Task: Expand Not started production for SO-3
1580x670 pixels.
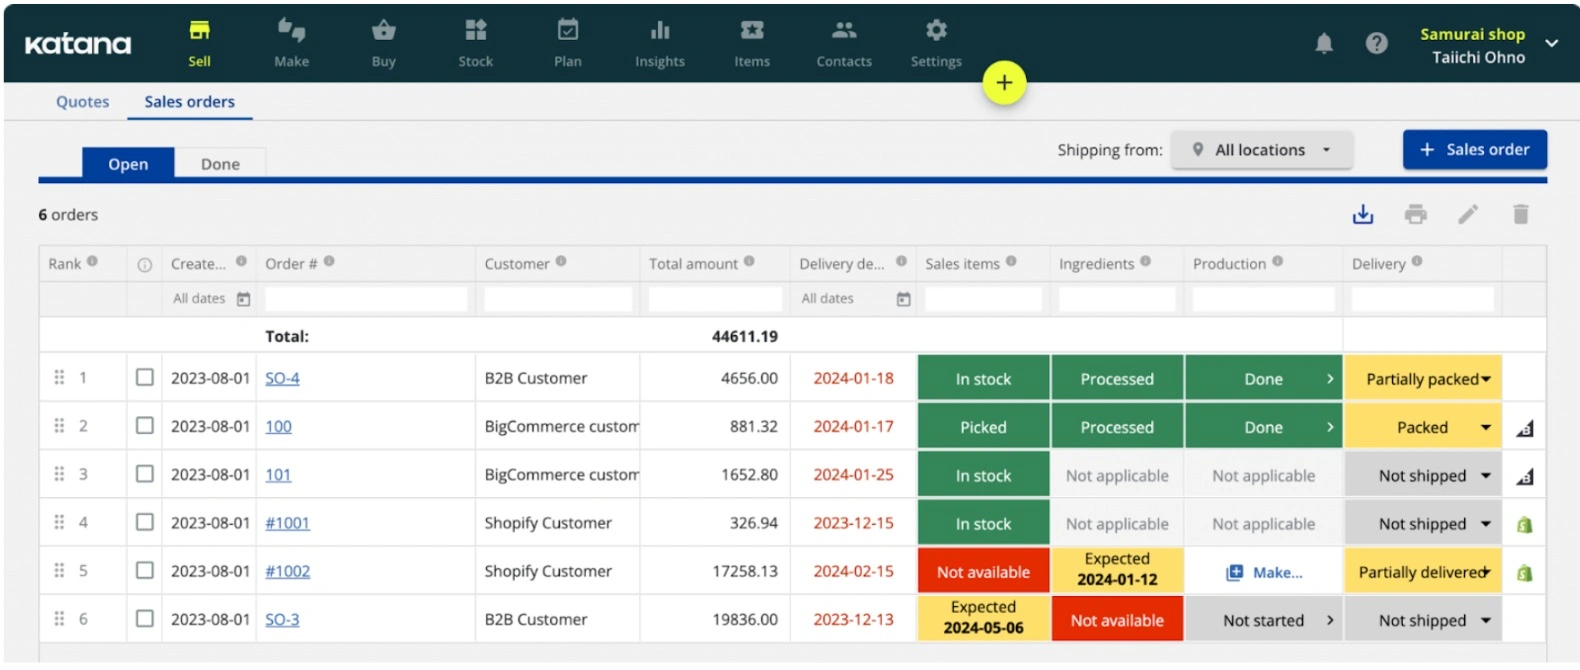Action: 1330,620
